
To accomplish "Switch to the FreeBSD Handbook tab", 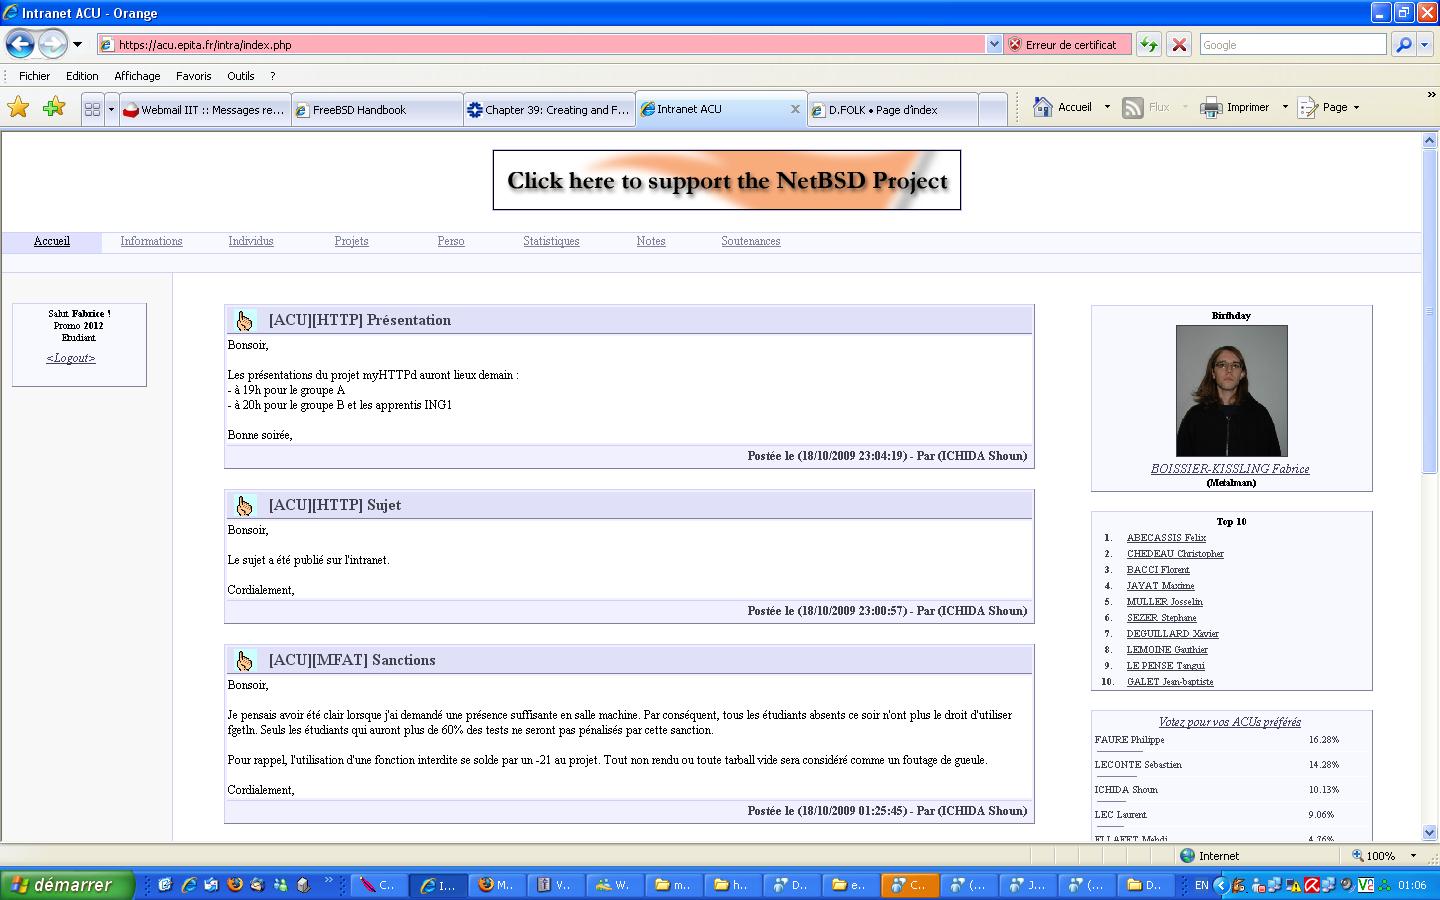I will click(x=376, y=110).
